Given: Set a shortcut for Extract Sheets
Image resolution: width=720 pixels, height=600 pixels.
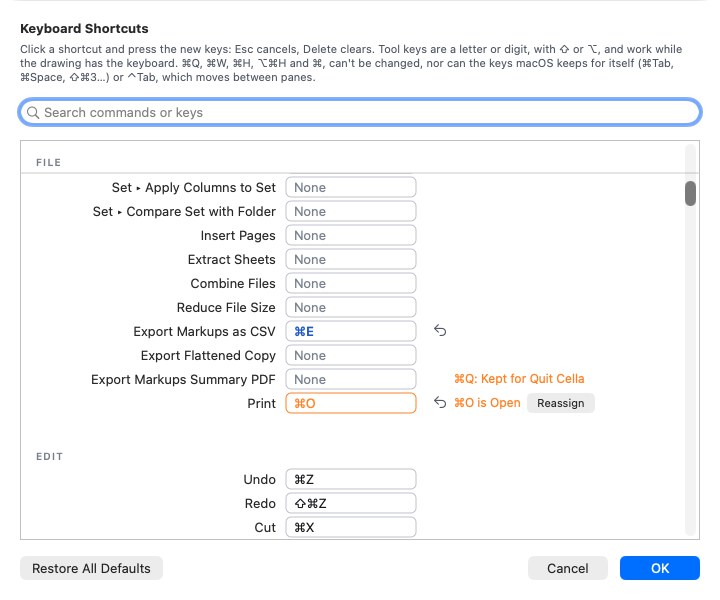Looking at the screenshot, I should 351,259.
